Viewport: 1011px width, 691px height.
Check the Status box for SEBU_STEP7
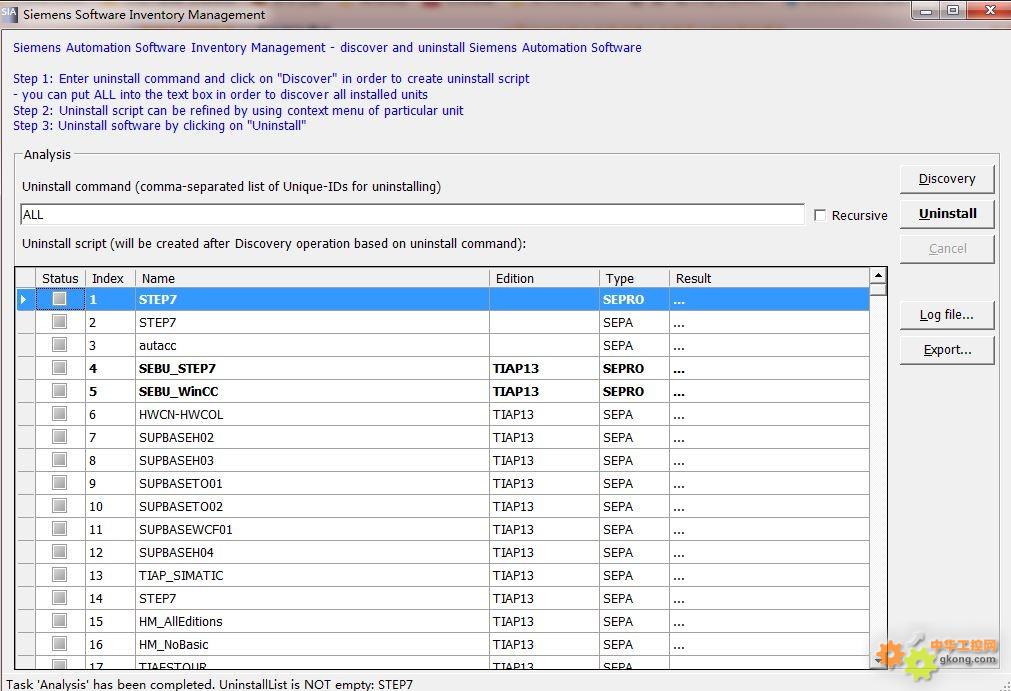60,368
